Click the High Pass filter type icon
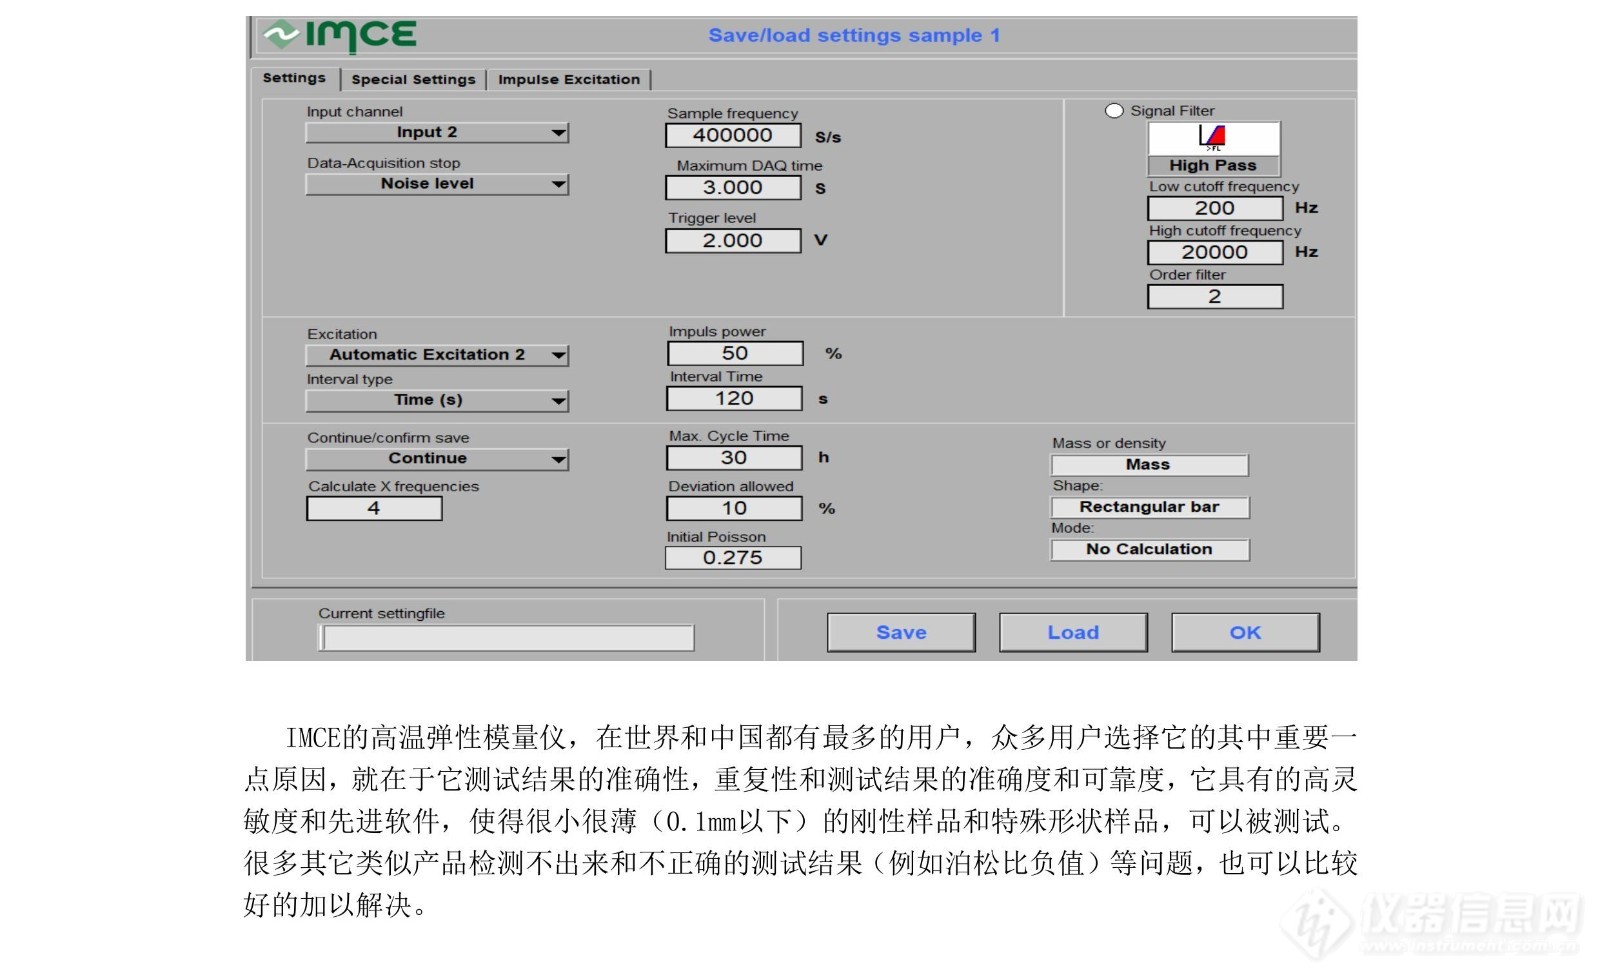The height and width of the screenshot is (976, 1600). point(1213,138)
